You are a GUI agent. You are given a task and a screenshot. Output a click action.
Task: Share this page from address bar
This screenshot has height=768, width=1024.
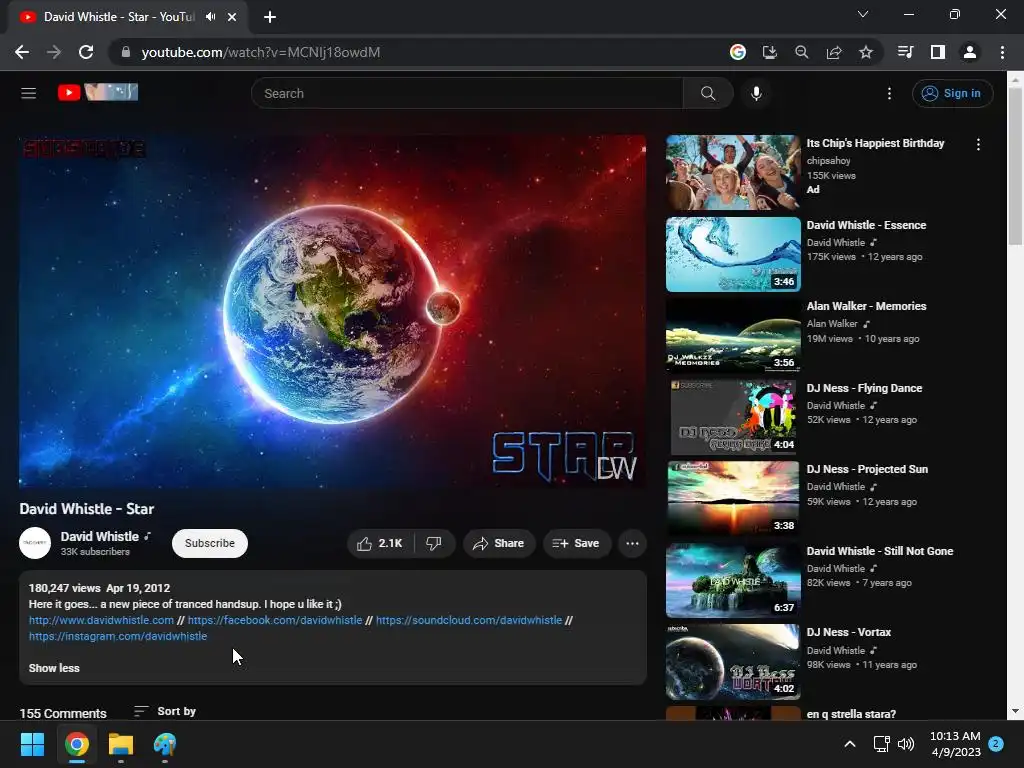coord(834,52)
